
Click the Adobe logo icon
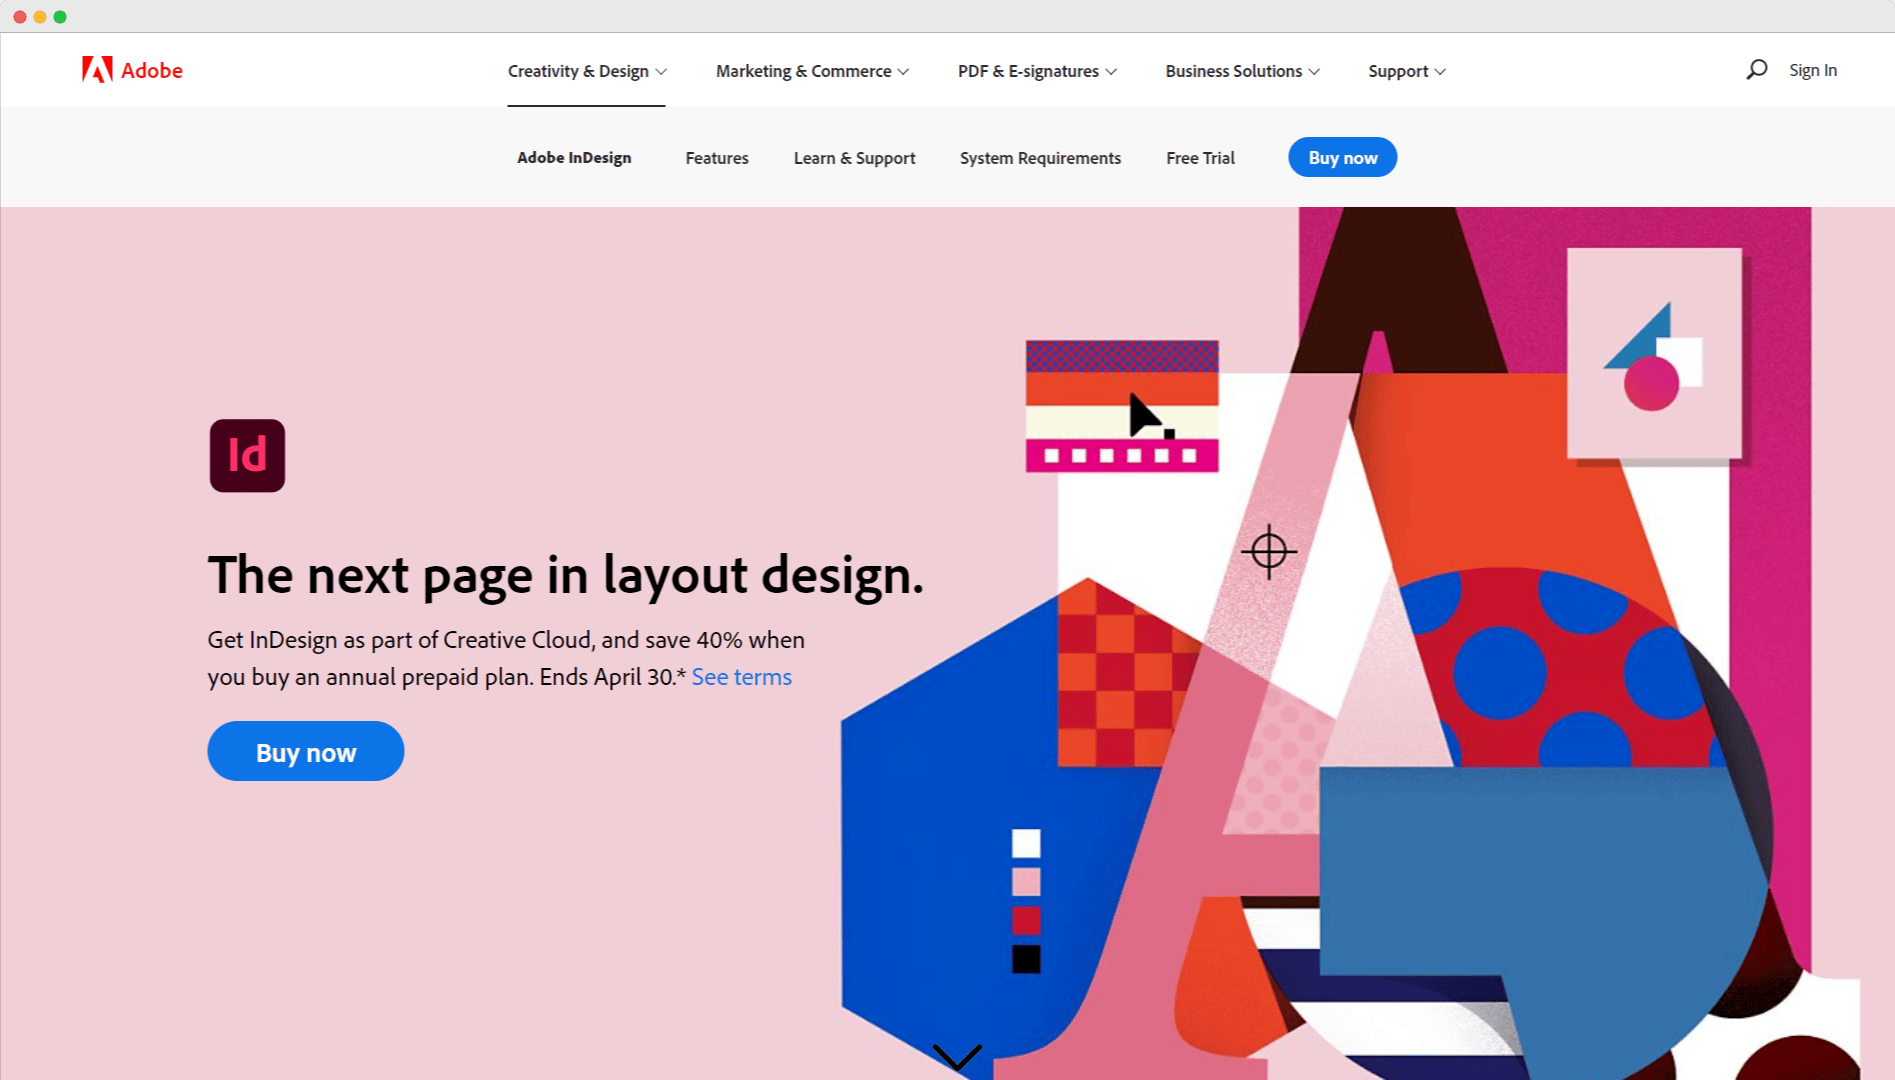[x=97, y=70]
